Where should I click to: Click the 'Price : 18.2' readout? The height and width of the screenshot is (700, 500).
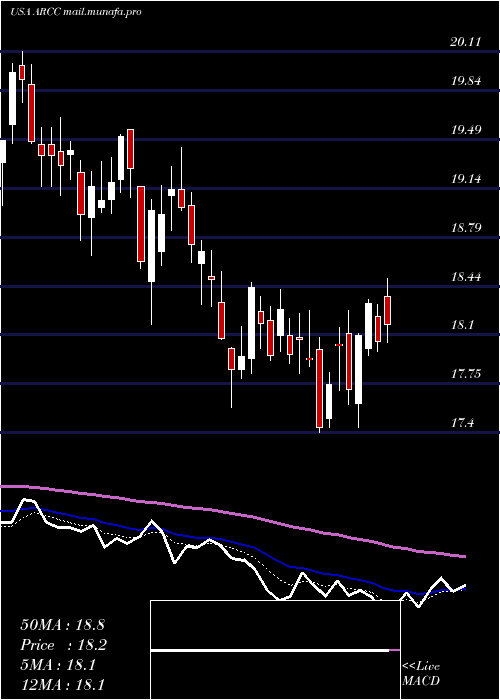(x=64, y=645)
